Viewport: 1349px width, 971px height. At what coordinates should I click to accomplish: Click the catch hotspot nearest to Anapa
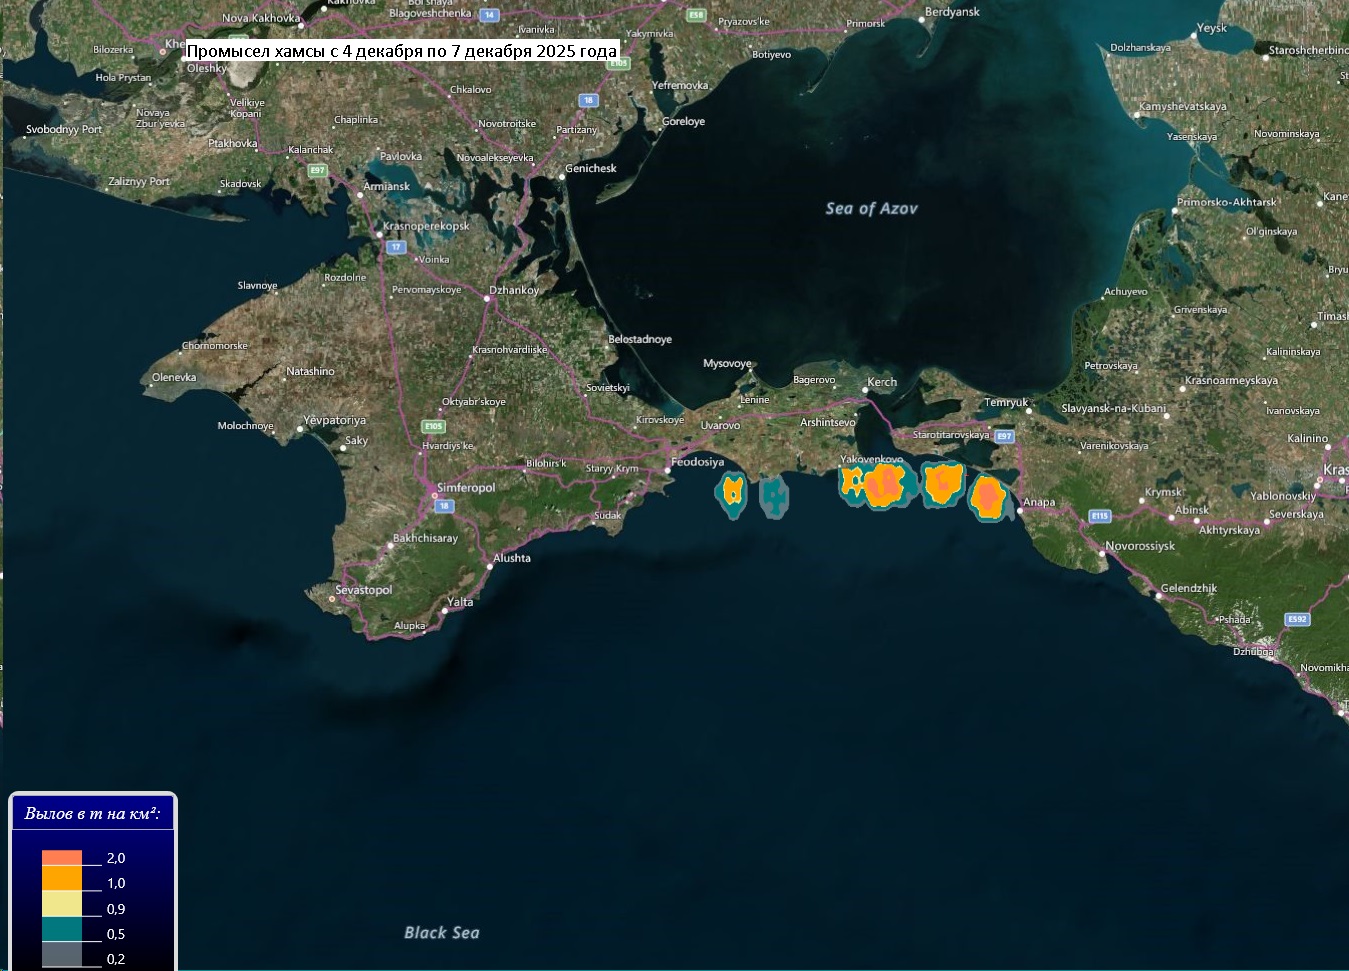[x=988, y=497]
